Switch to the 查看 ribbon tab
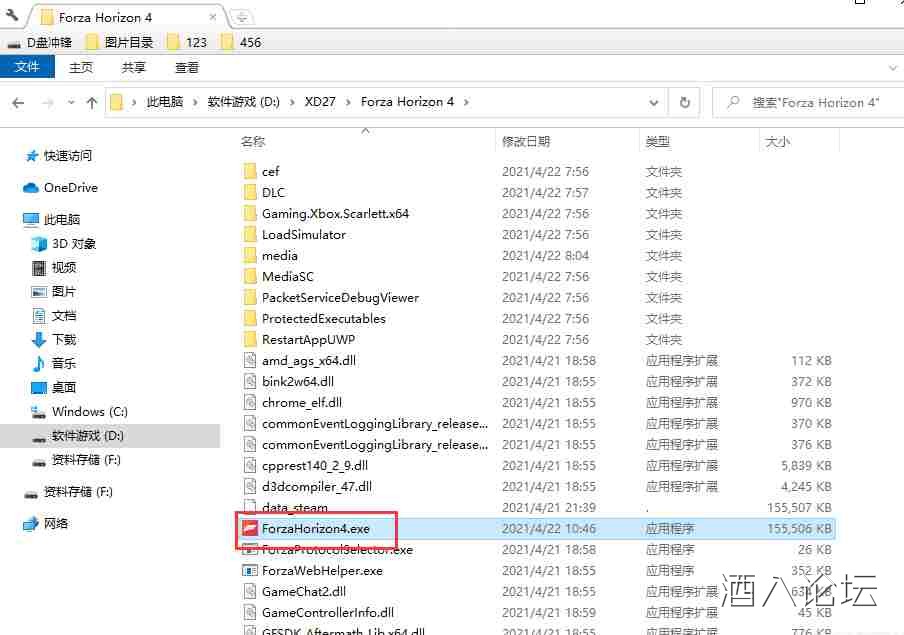The width and height of the screenshot is (904, 635). [187, 67]
